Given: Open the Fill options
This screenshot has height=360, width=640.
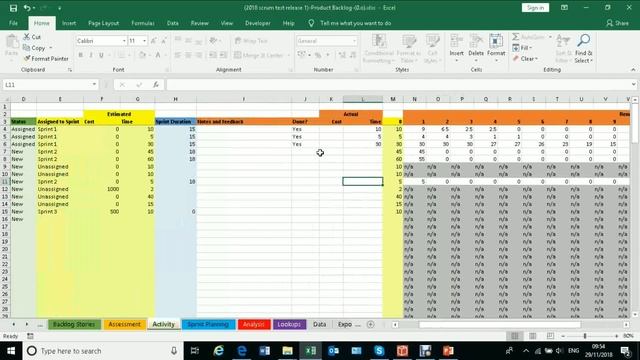Looking at the screenshot, I should 522,48.
